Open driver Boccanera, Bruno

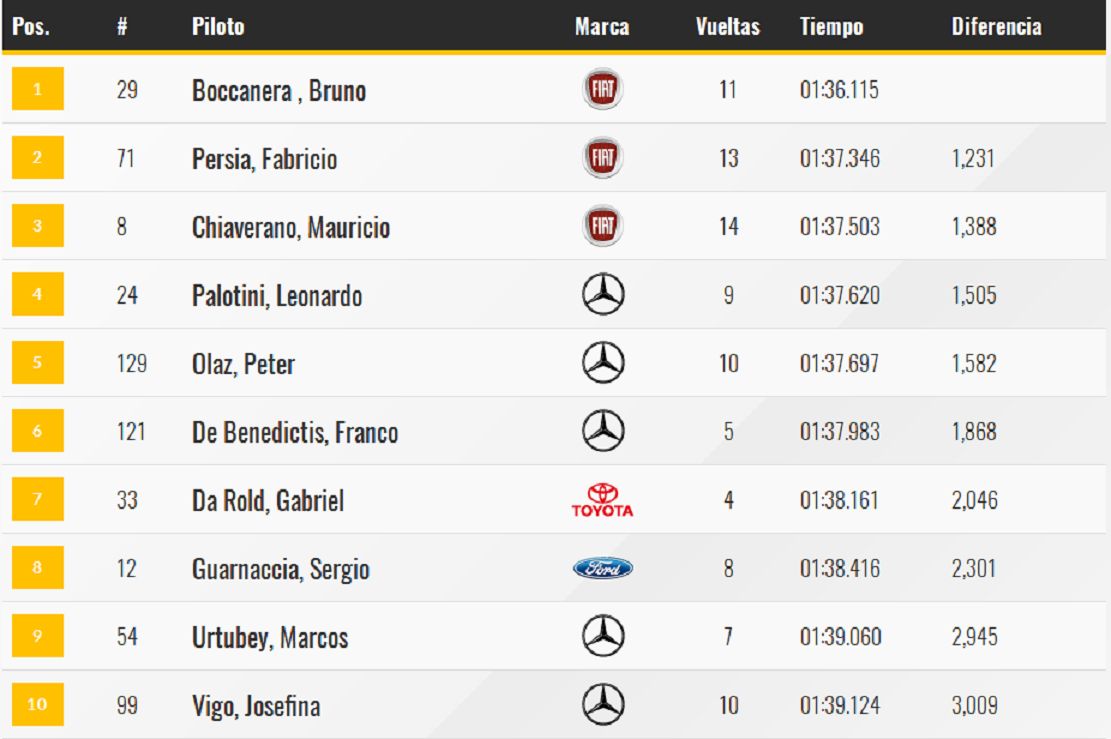pyautogui.click(x=278, y=91)
